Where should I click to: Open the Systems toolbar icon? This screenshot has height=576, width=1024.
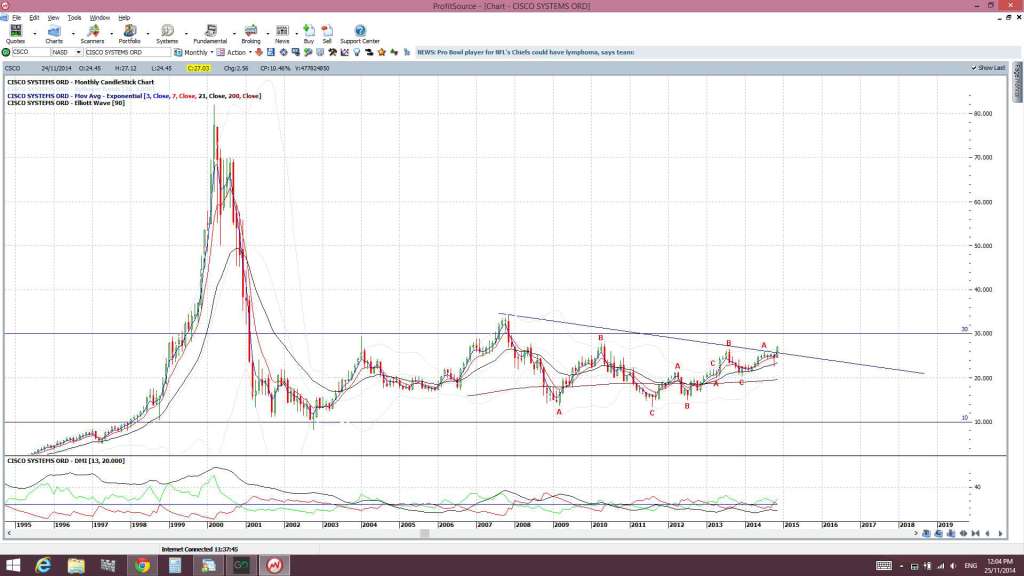(x=167, y=34)
